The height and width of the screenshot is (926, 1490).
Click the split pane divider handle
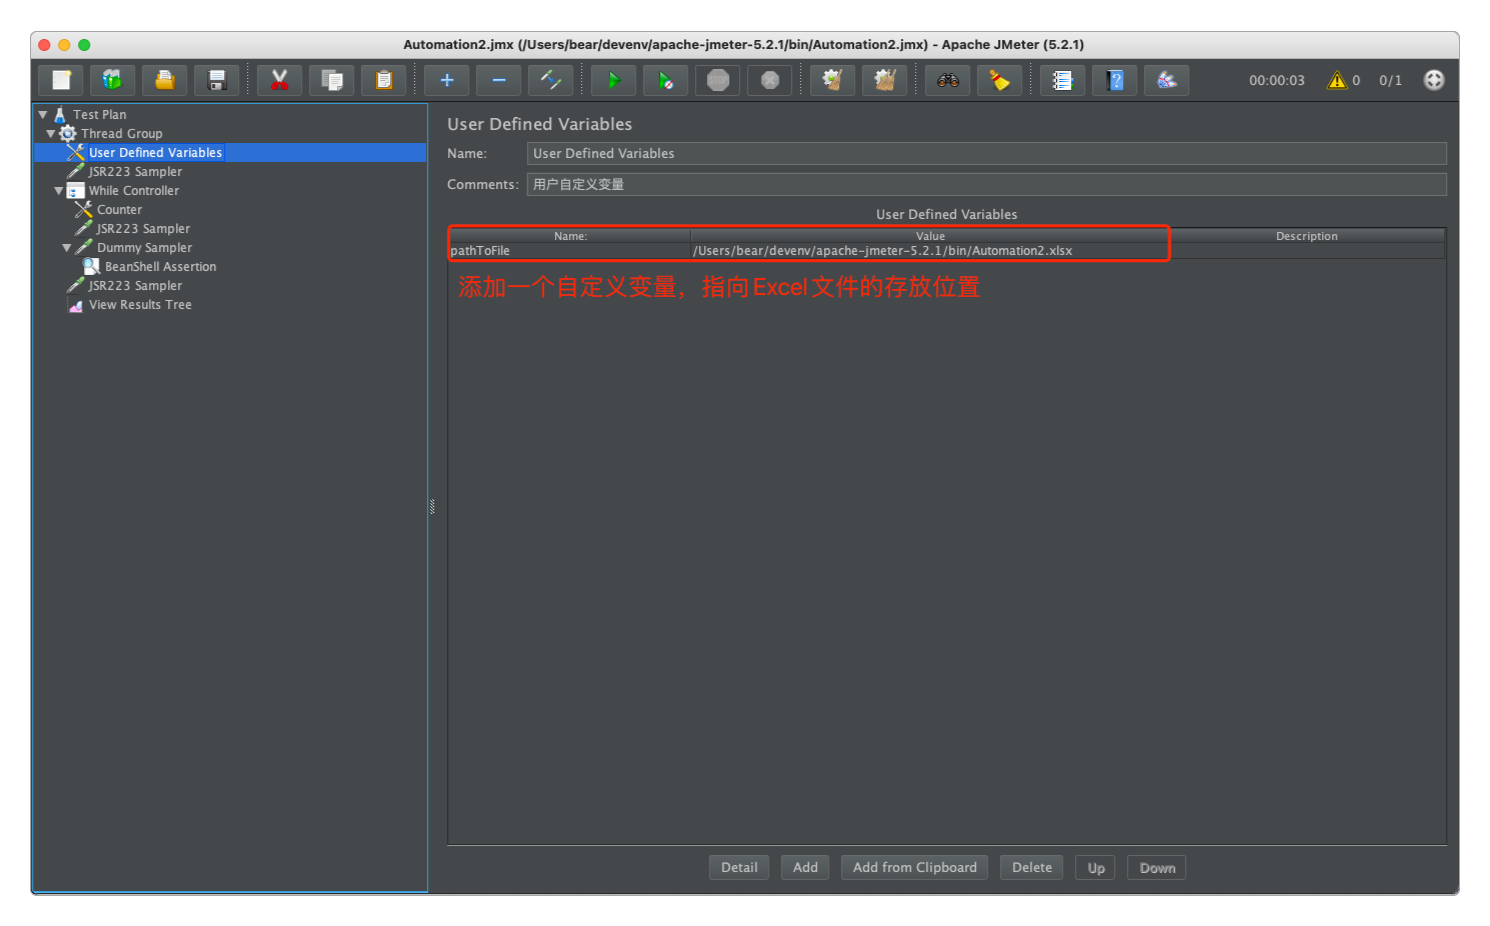click(432, 506)
